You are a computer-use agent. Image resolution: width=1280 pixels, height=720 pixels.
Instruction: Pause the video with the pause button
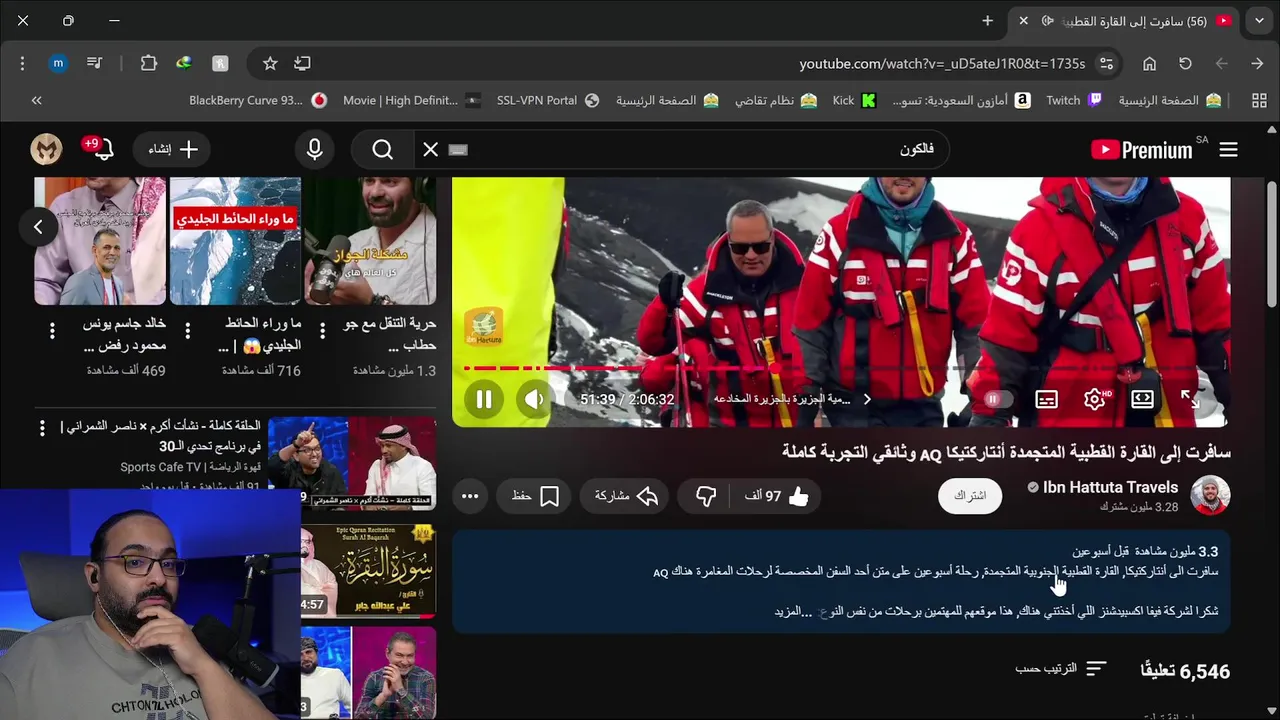coord(484,399)
